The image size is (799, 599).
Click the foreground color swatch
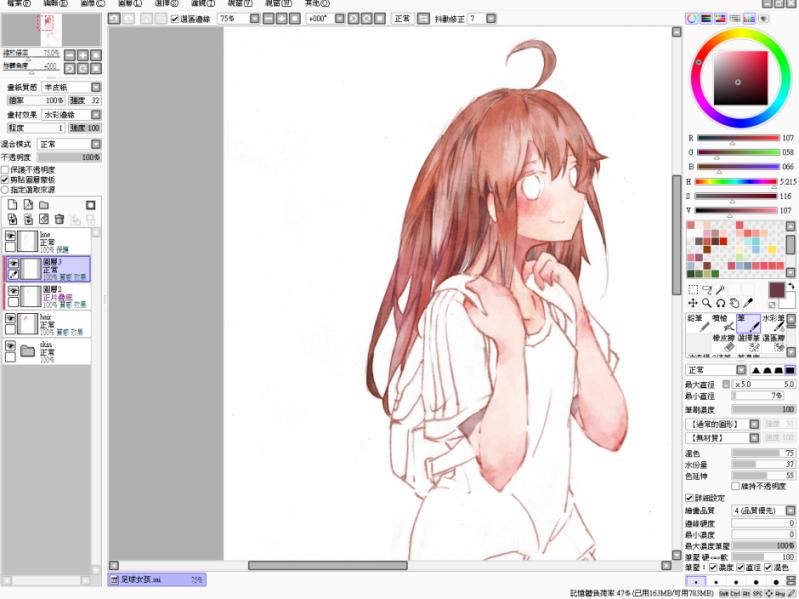click(x=776, y=290)
